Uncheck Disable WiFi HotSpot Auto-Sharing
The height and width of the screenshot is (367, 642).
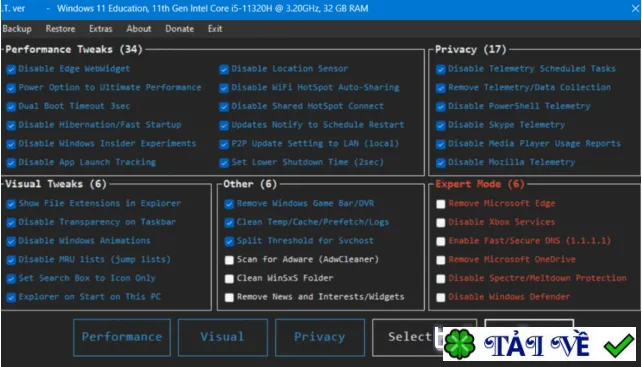pyautogui.click(x=224, y=88)
